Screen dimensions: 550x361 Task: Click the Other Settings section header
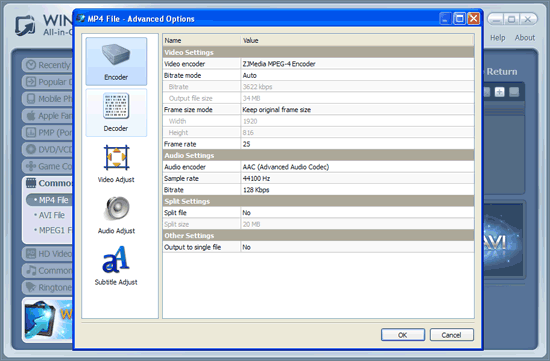(x=318, y=236)
